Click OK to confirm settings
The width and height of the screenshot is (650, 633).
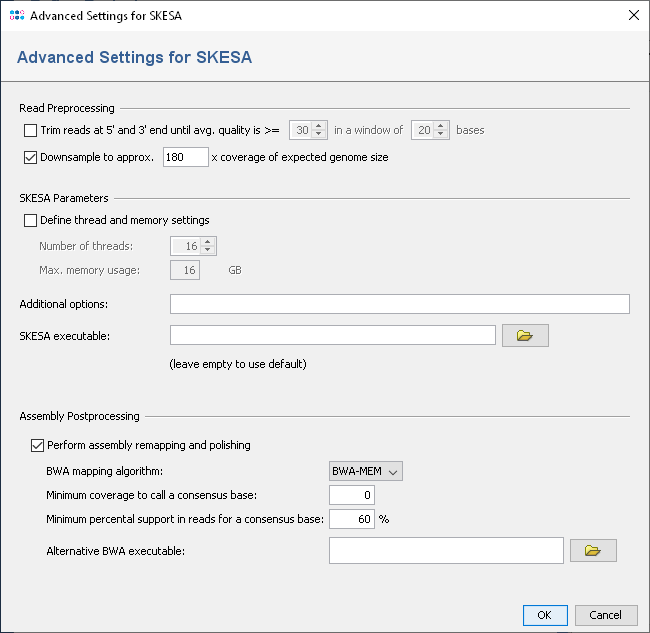click(x=544, y=615)
